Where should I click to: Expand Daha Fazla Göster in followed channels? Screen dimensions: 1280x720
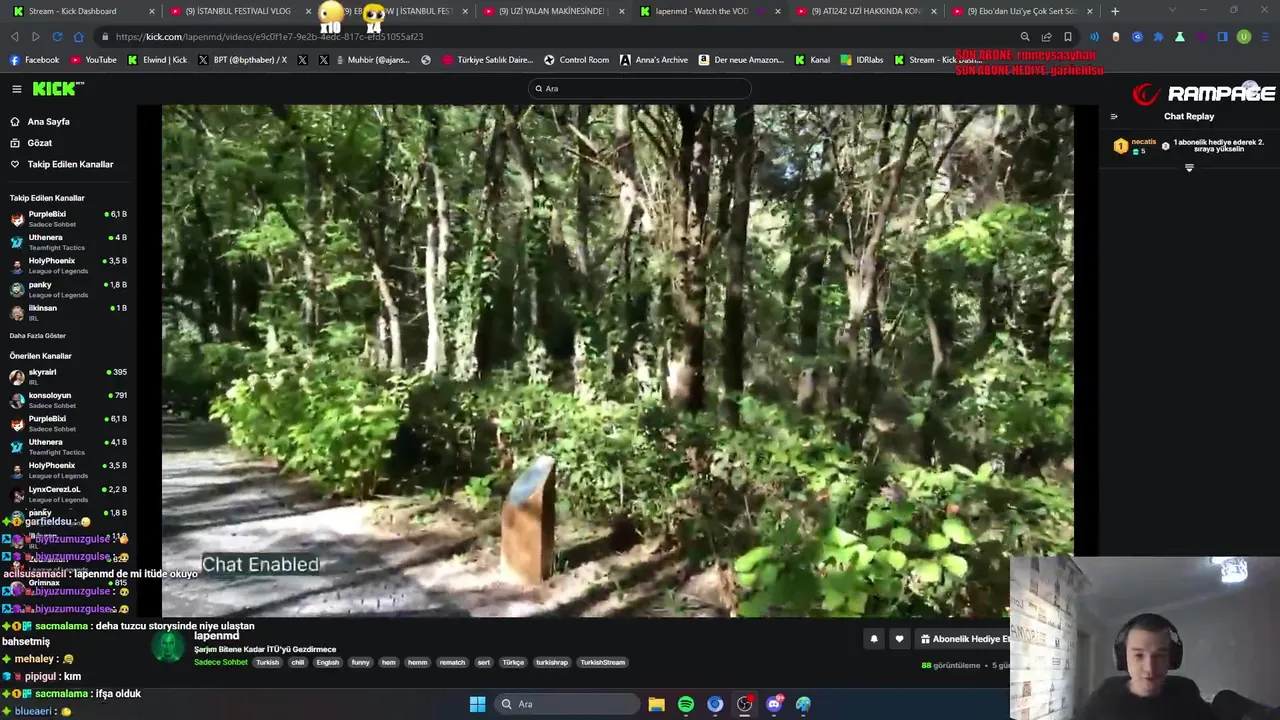38,336
